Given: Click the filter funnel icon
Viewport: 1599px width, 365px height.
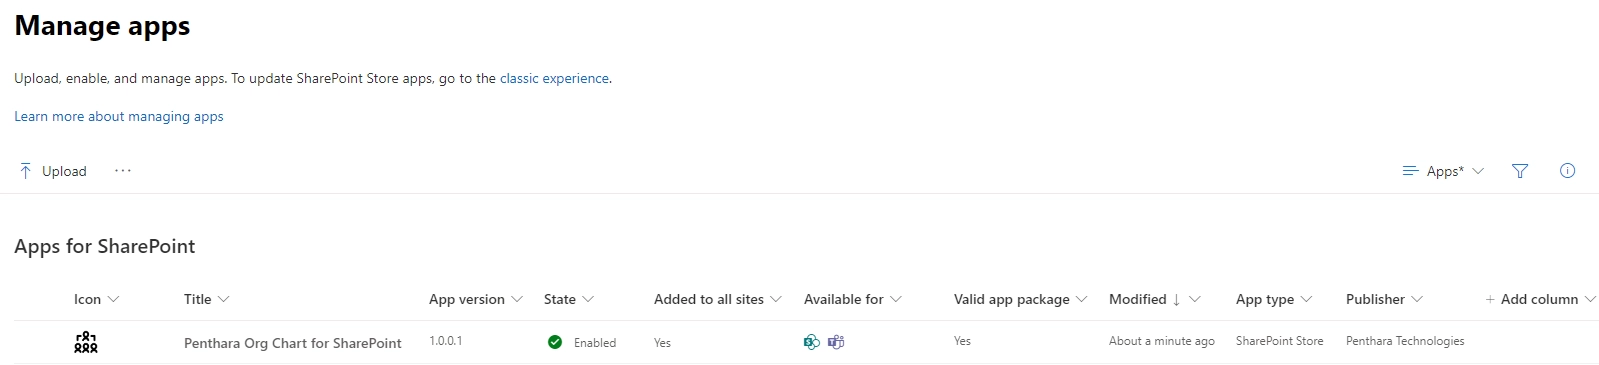Looking at the screenshot, I should pos(1520,171).
